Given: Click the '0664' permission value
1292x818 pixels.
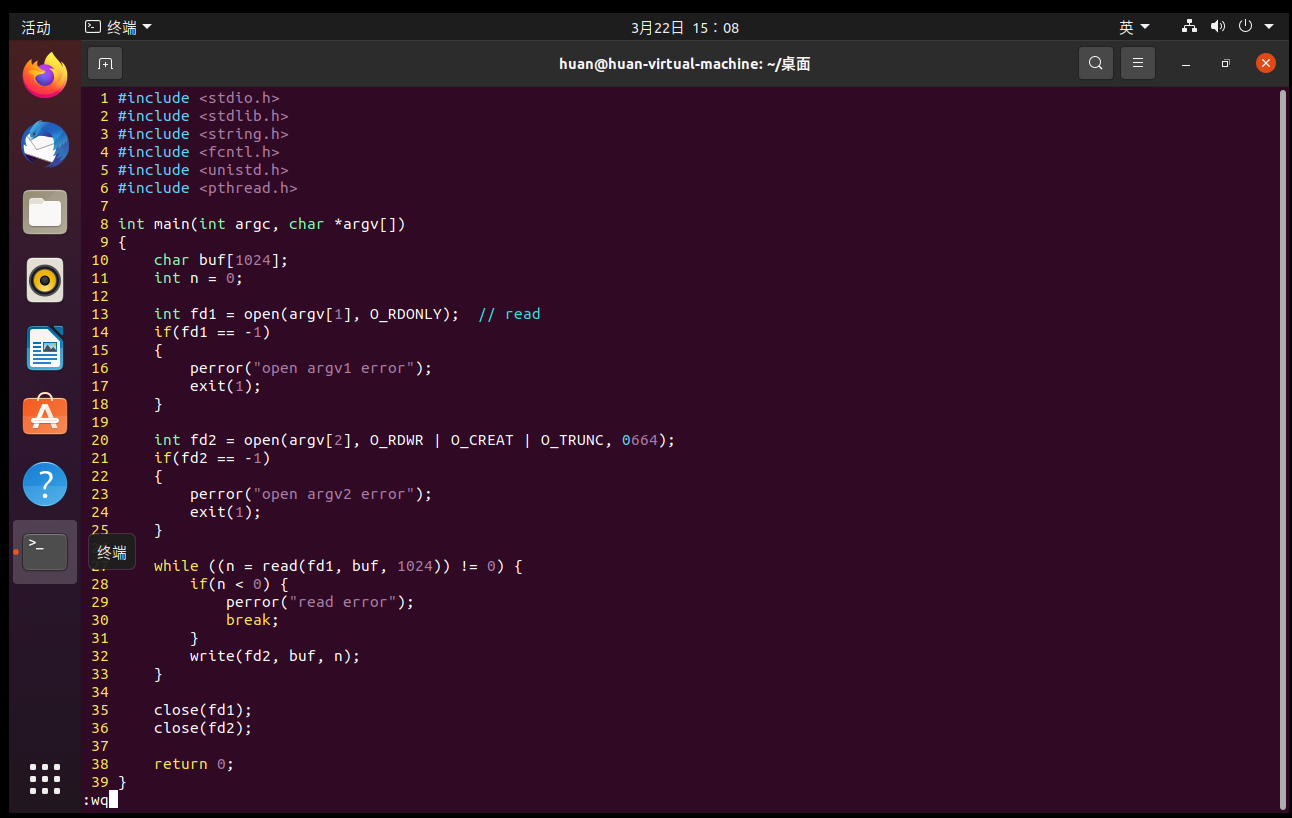Looking at the screenshot, I should pyautogui.click(x=640, y=440).
